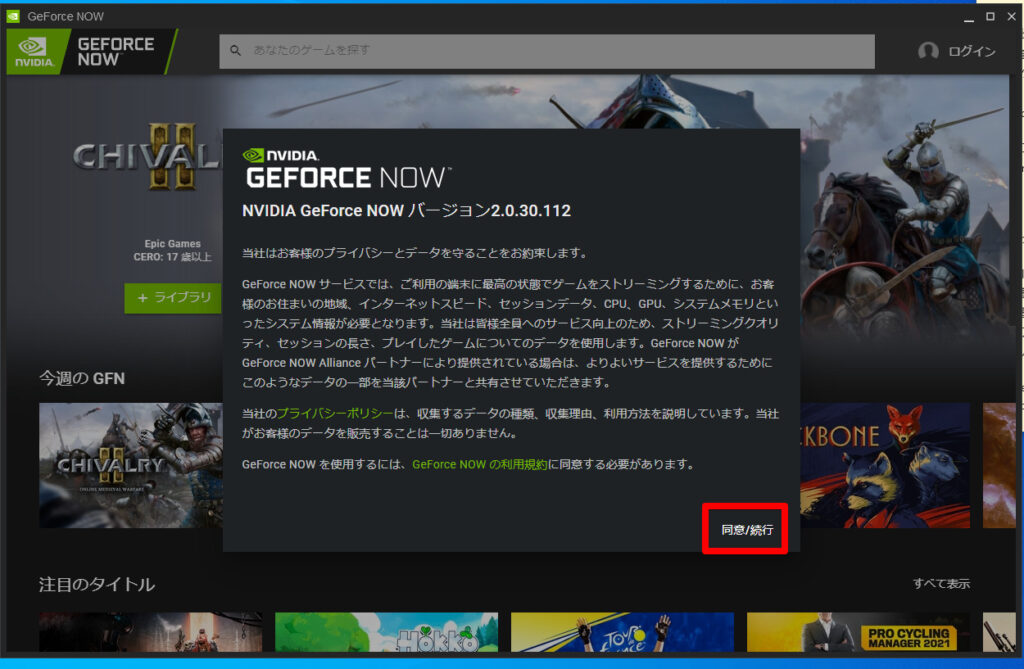
Task: Open Pro Cycling Manager 2021 tile
Action: [x=858, y=632]
